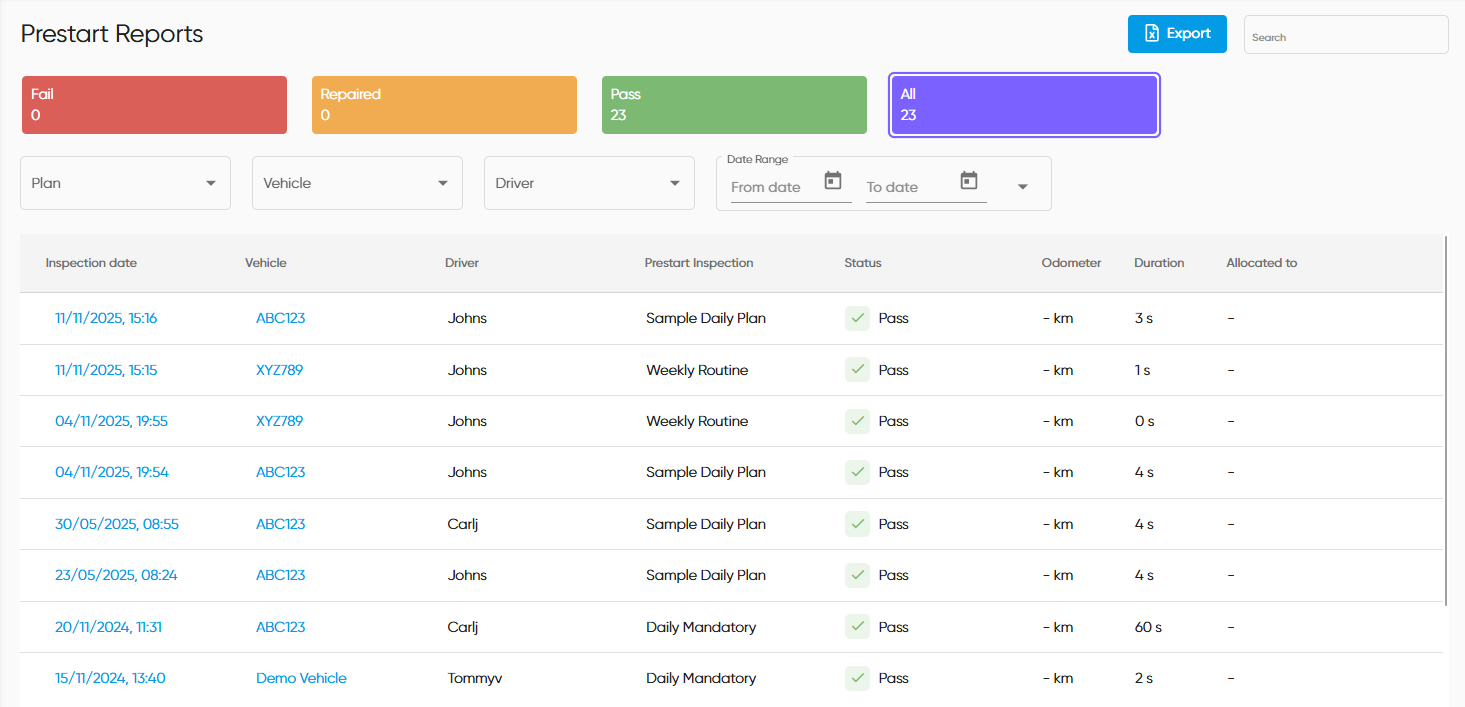Click Pass checkmark icon for Demo Vehicle row

tap(857, 678)
